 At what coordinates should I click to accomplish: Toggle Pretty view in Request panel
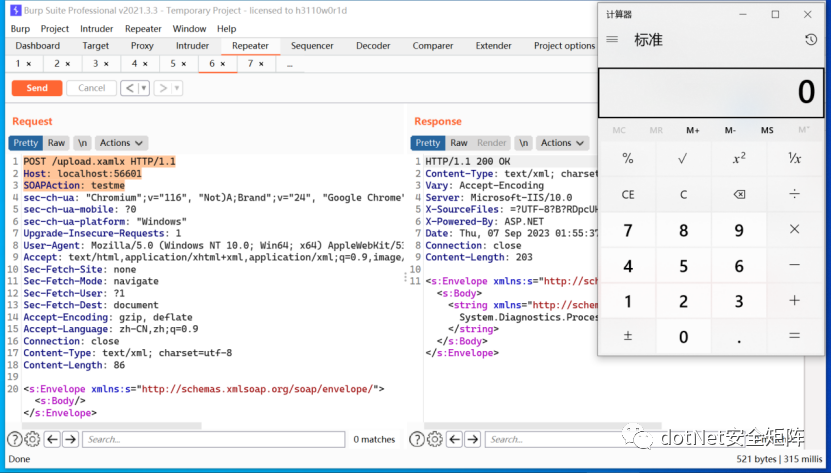(x=26, y=143)
